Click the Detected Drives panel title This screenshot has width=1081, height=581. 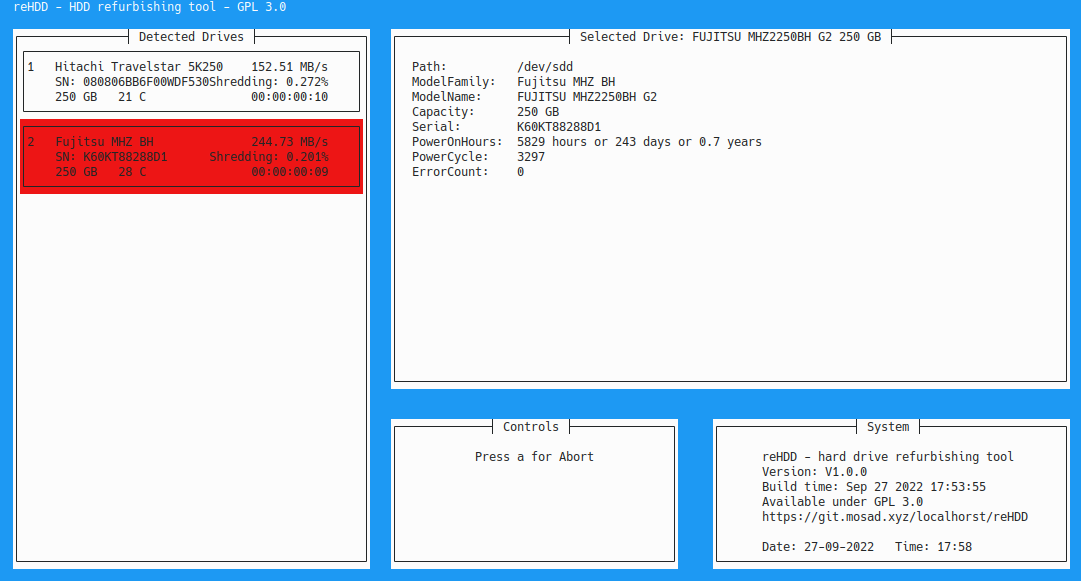coord(191,37)
